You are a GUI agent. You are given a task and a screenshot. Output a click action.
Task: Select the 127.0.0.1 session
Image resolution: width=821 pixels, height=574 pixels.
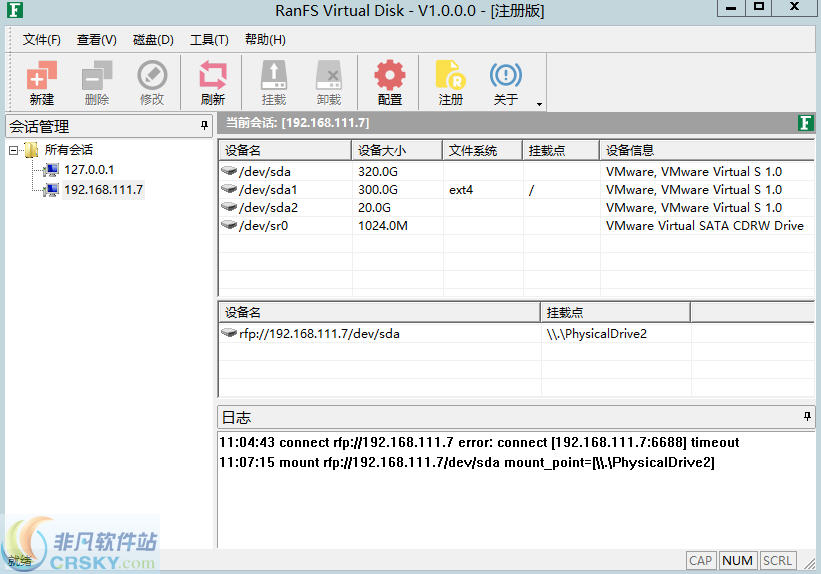tap(88, 170)
